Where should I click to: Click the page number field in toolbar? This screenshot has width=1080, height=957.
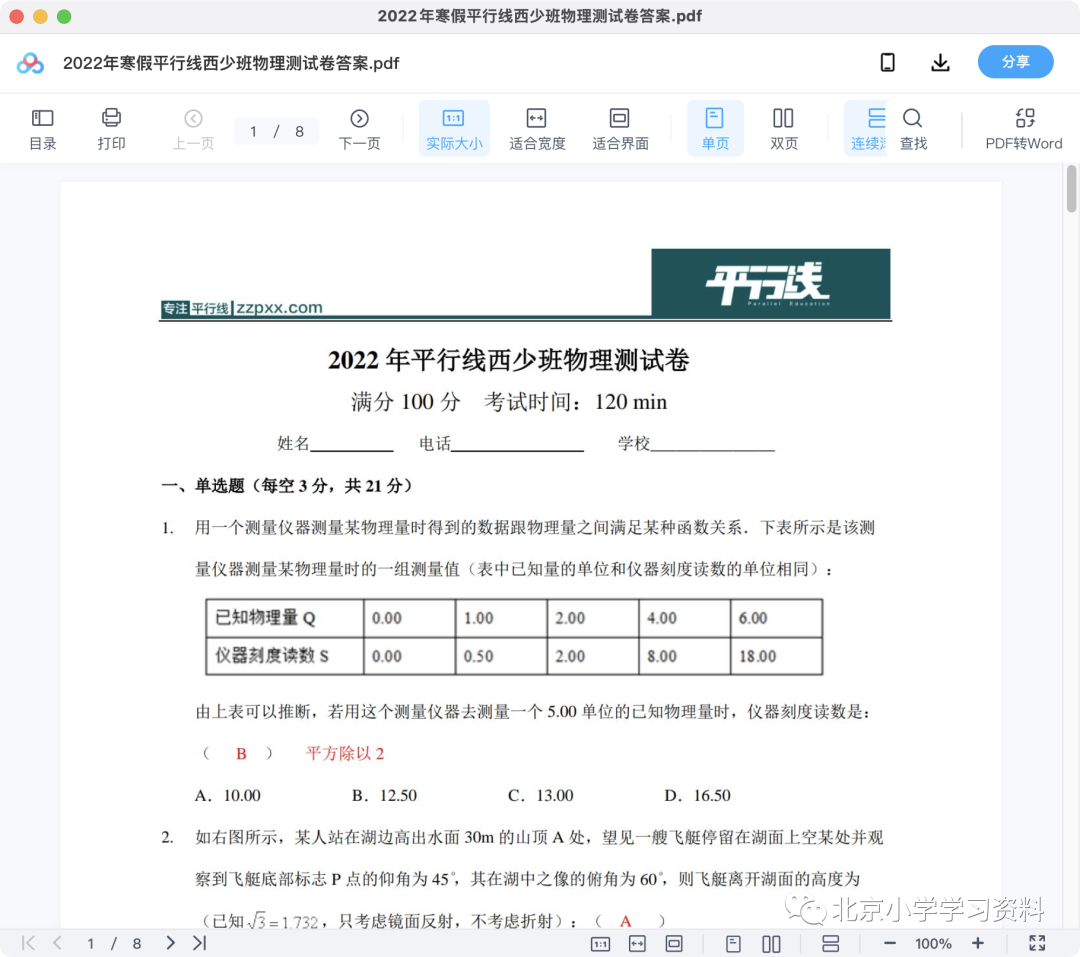click(276, 132)
